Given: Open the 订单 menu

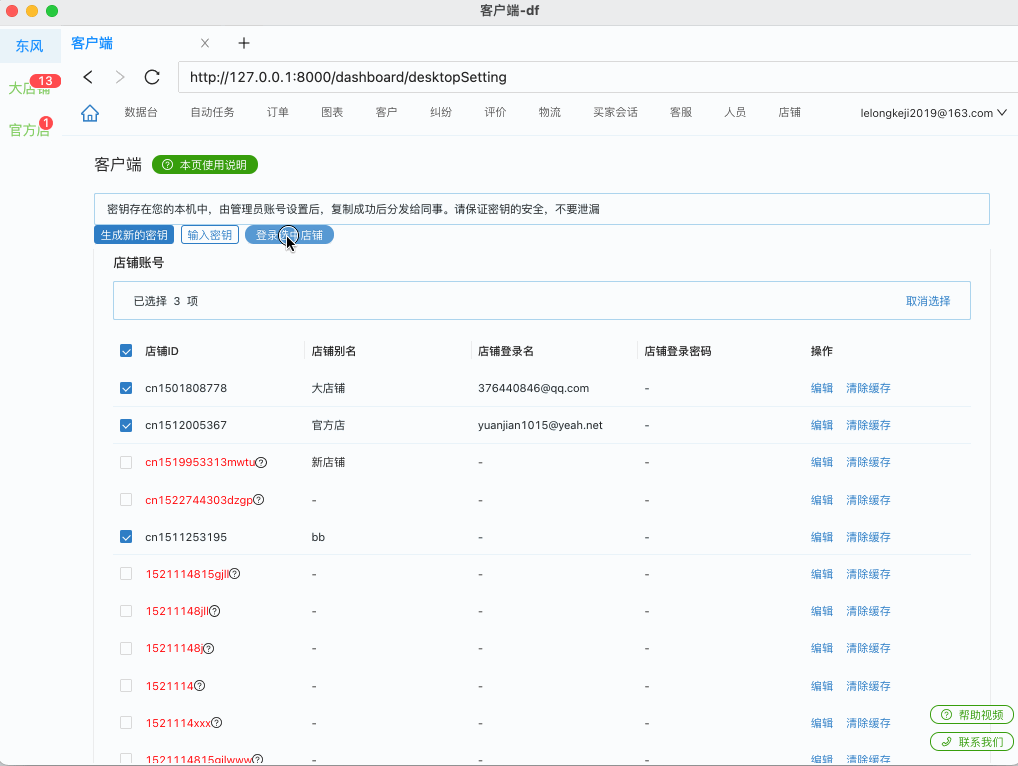Looking at the screenshot, I should pyautogui.click(x=278, y=113).
